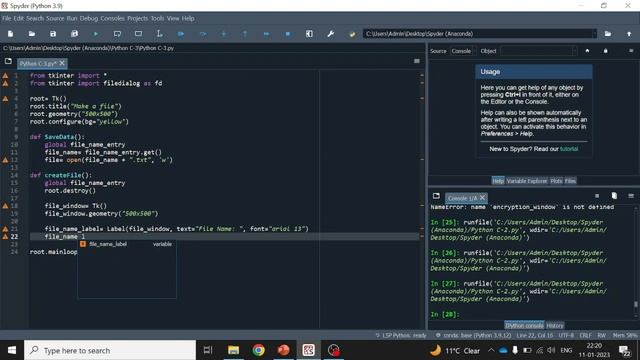The image size is (640, 360).
Task: Open the File menu
Action: point(7,18)
